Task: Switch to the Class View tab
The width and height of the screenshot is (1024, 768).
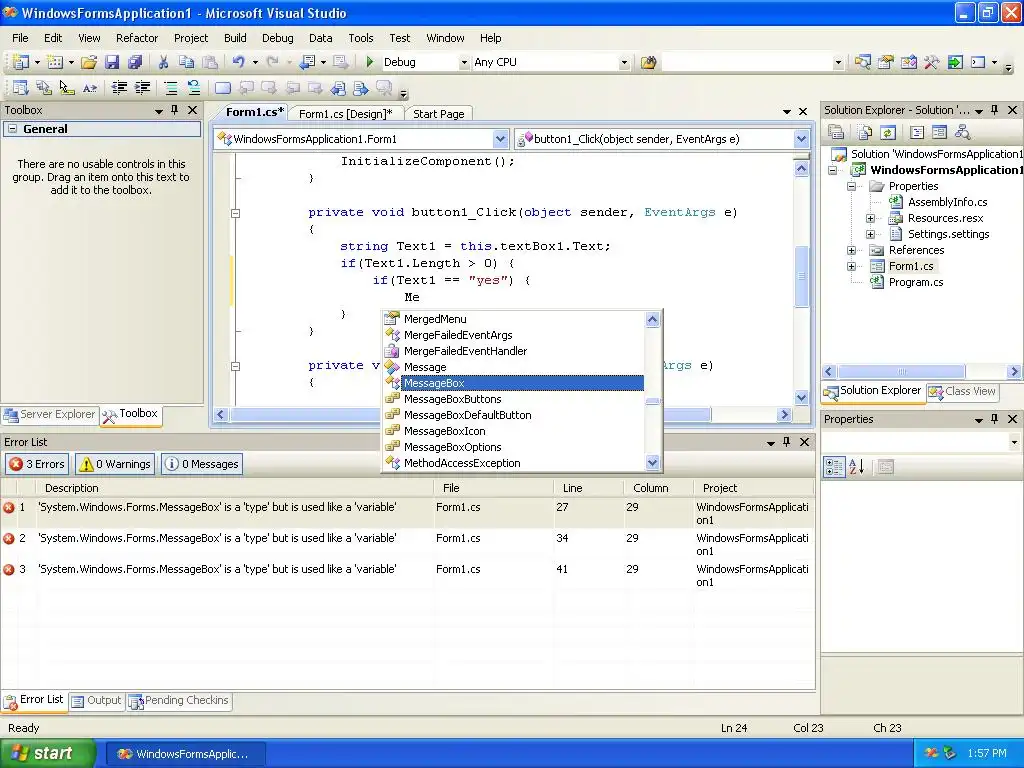Action: pos(962,391)
